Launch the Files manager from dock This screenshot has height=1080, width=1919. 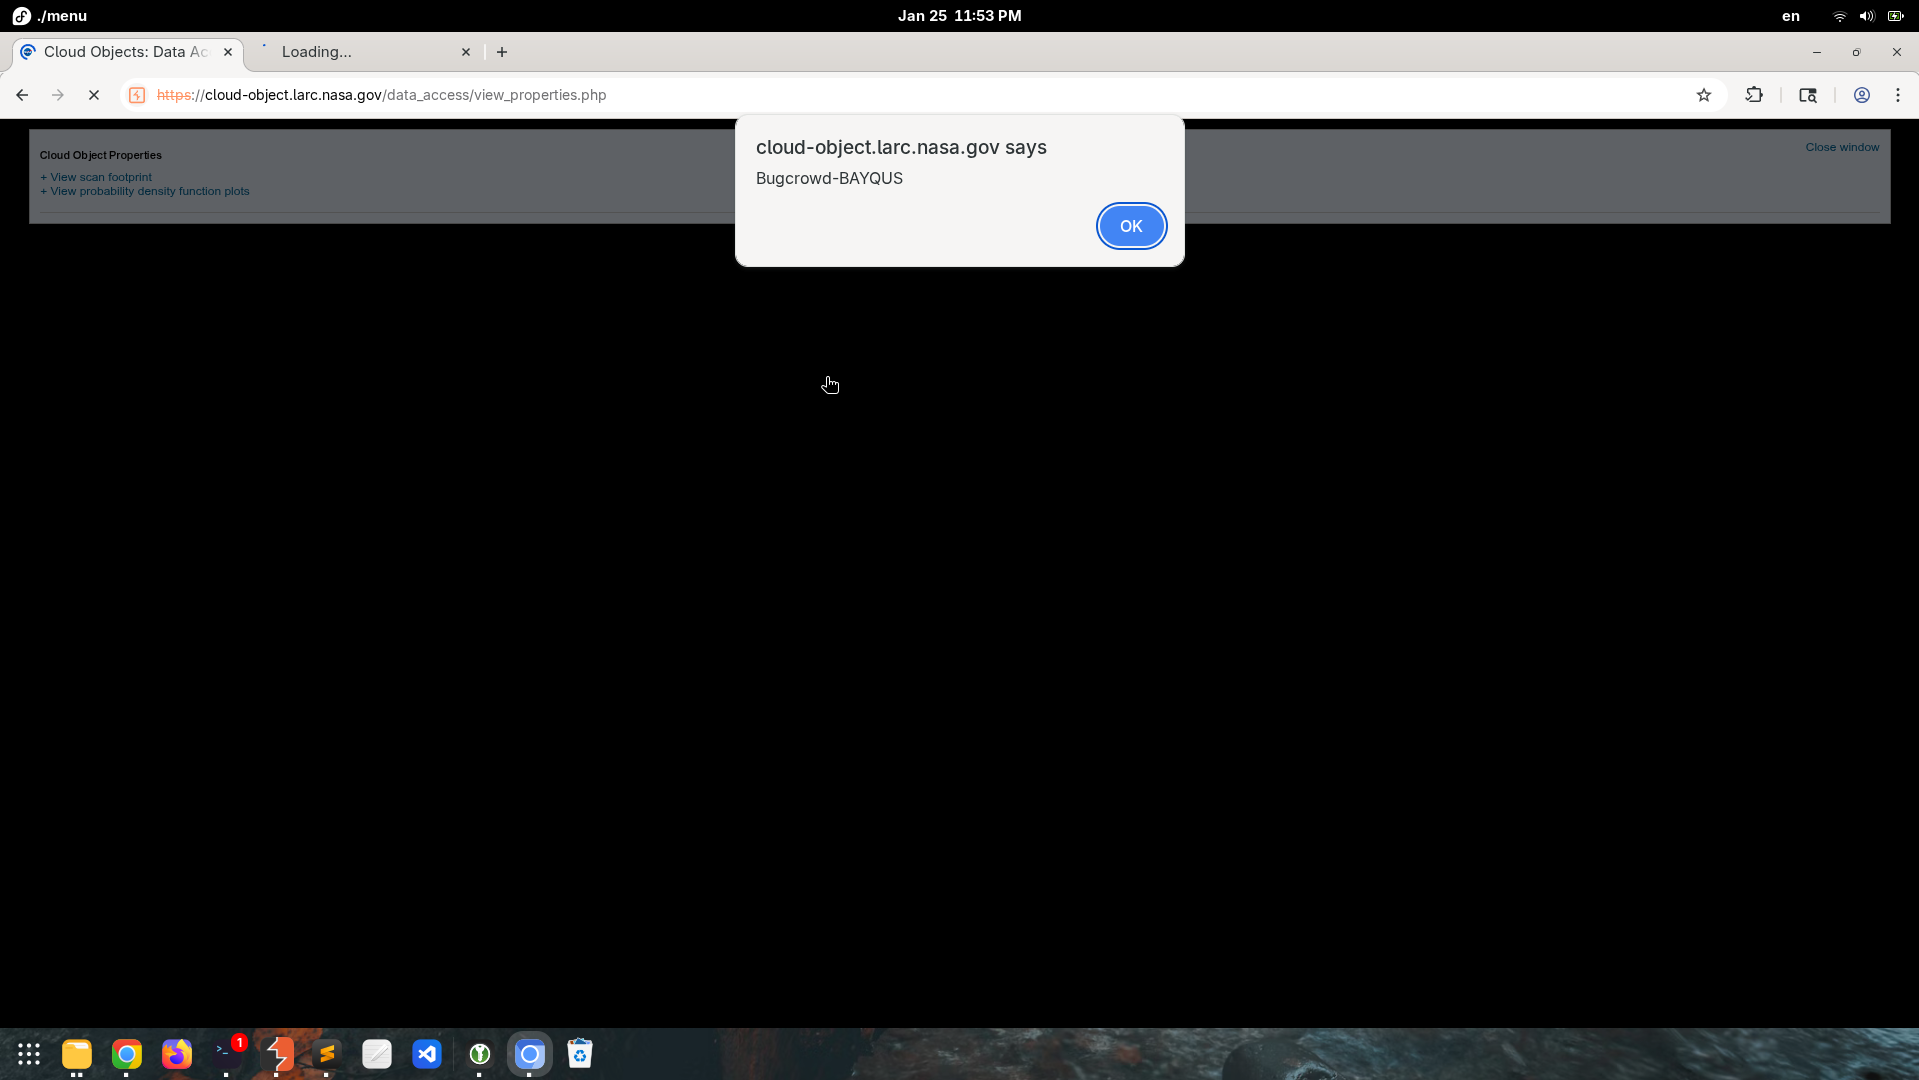coord(77,1054)
